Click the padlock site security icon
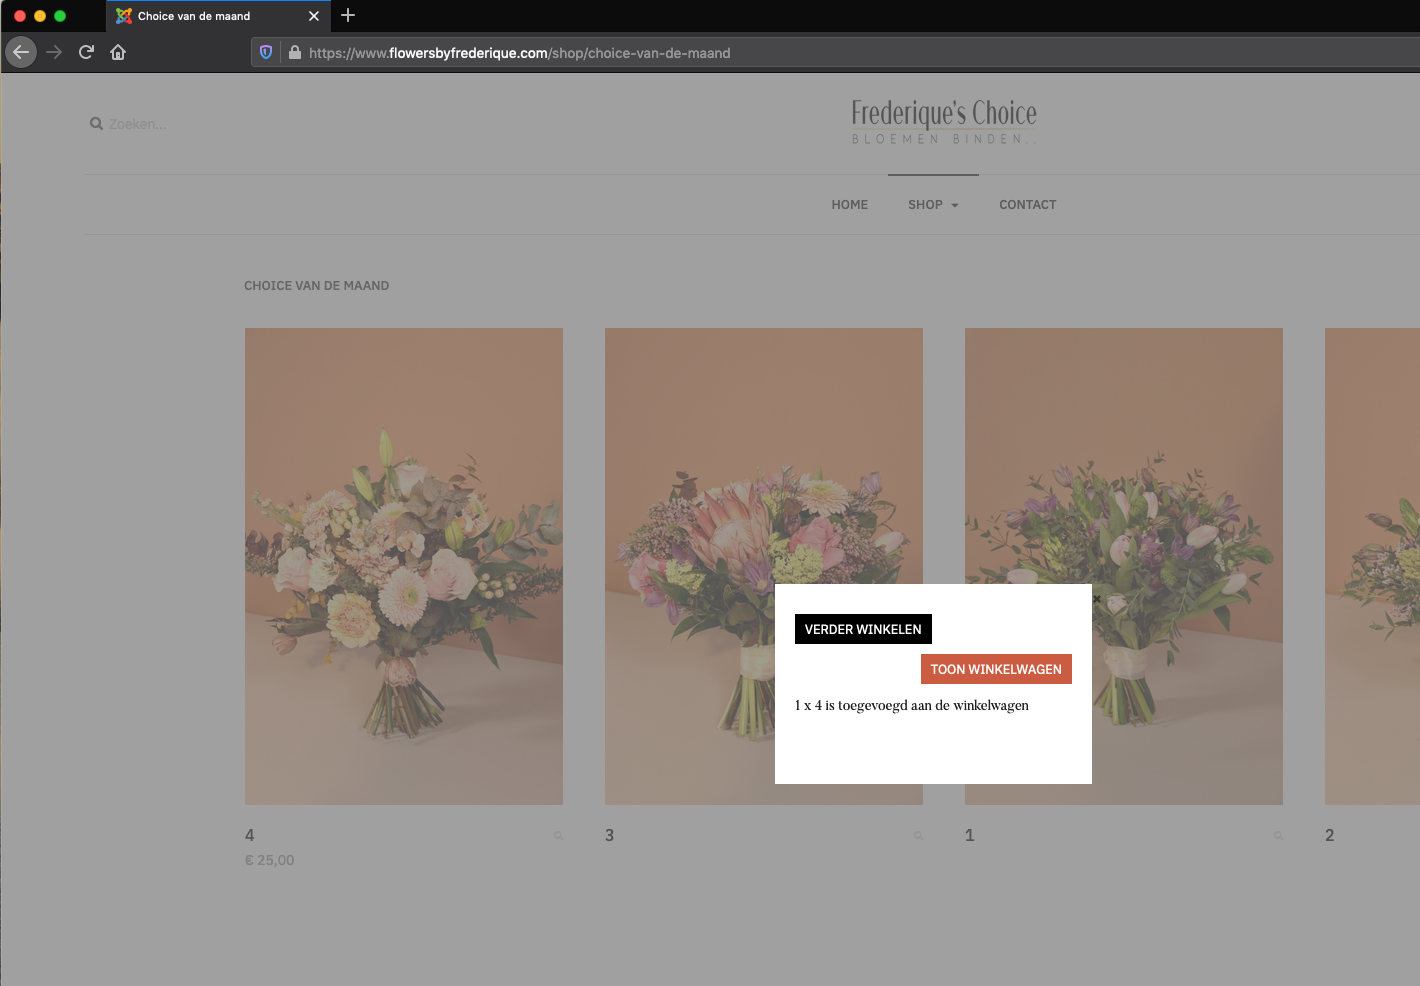This screenshot has height=986, width=1420. click(x=295, y=52)
